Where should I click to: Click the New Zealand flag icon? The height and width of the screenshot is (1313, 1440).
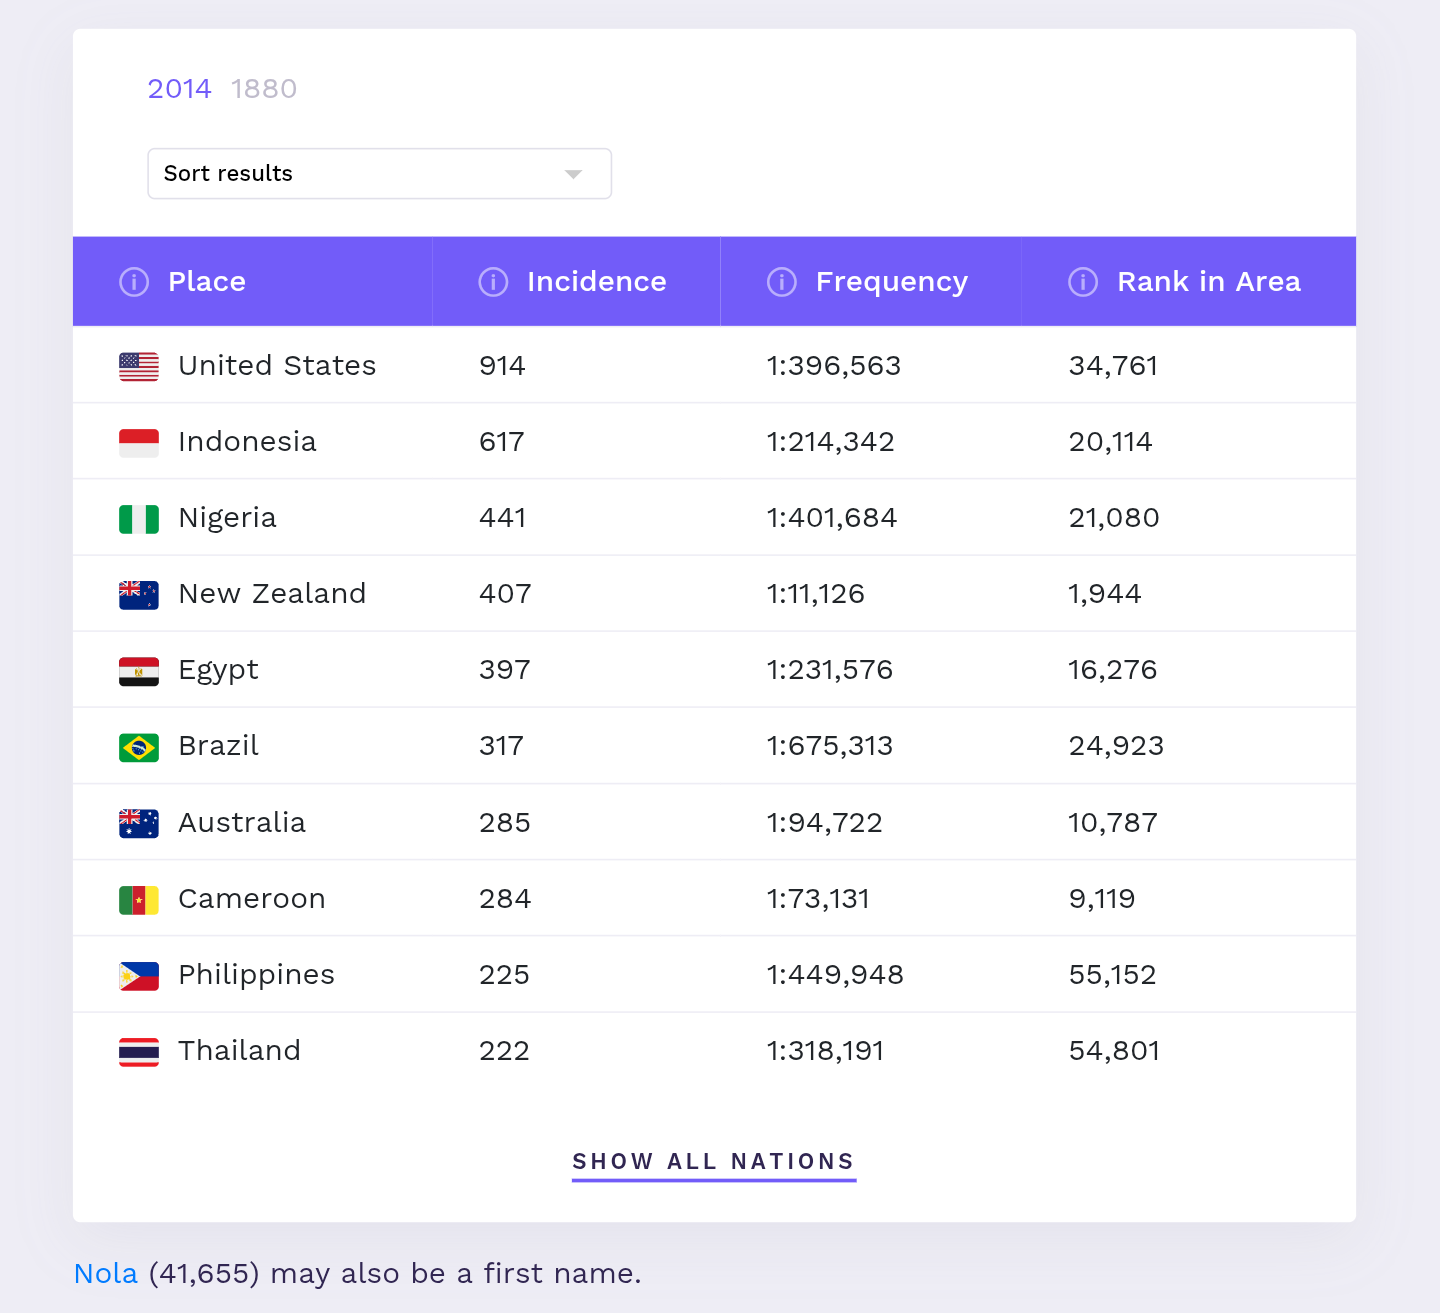139,595
